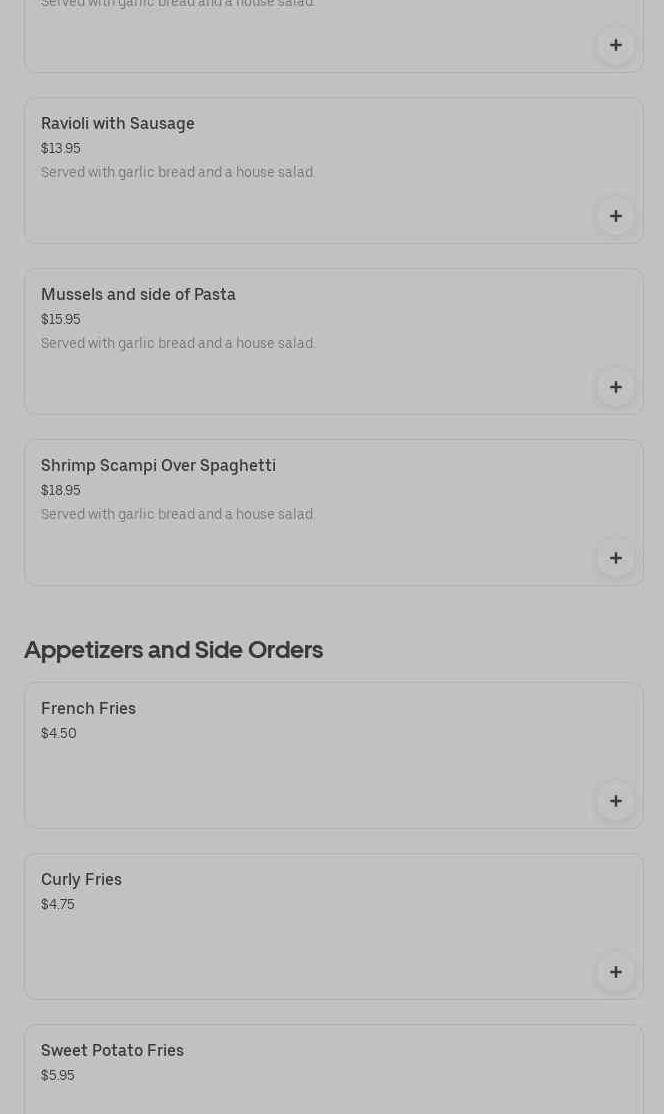Click plus icon on the topmost partially visible card

point(616,45)
